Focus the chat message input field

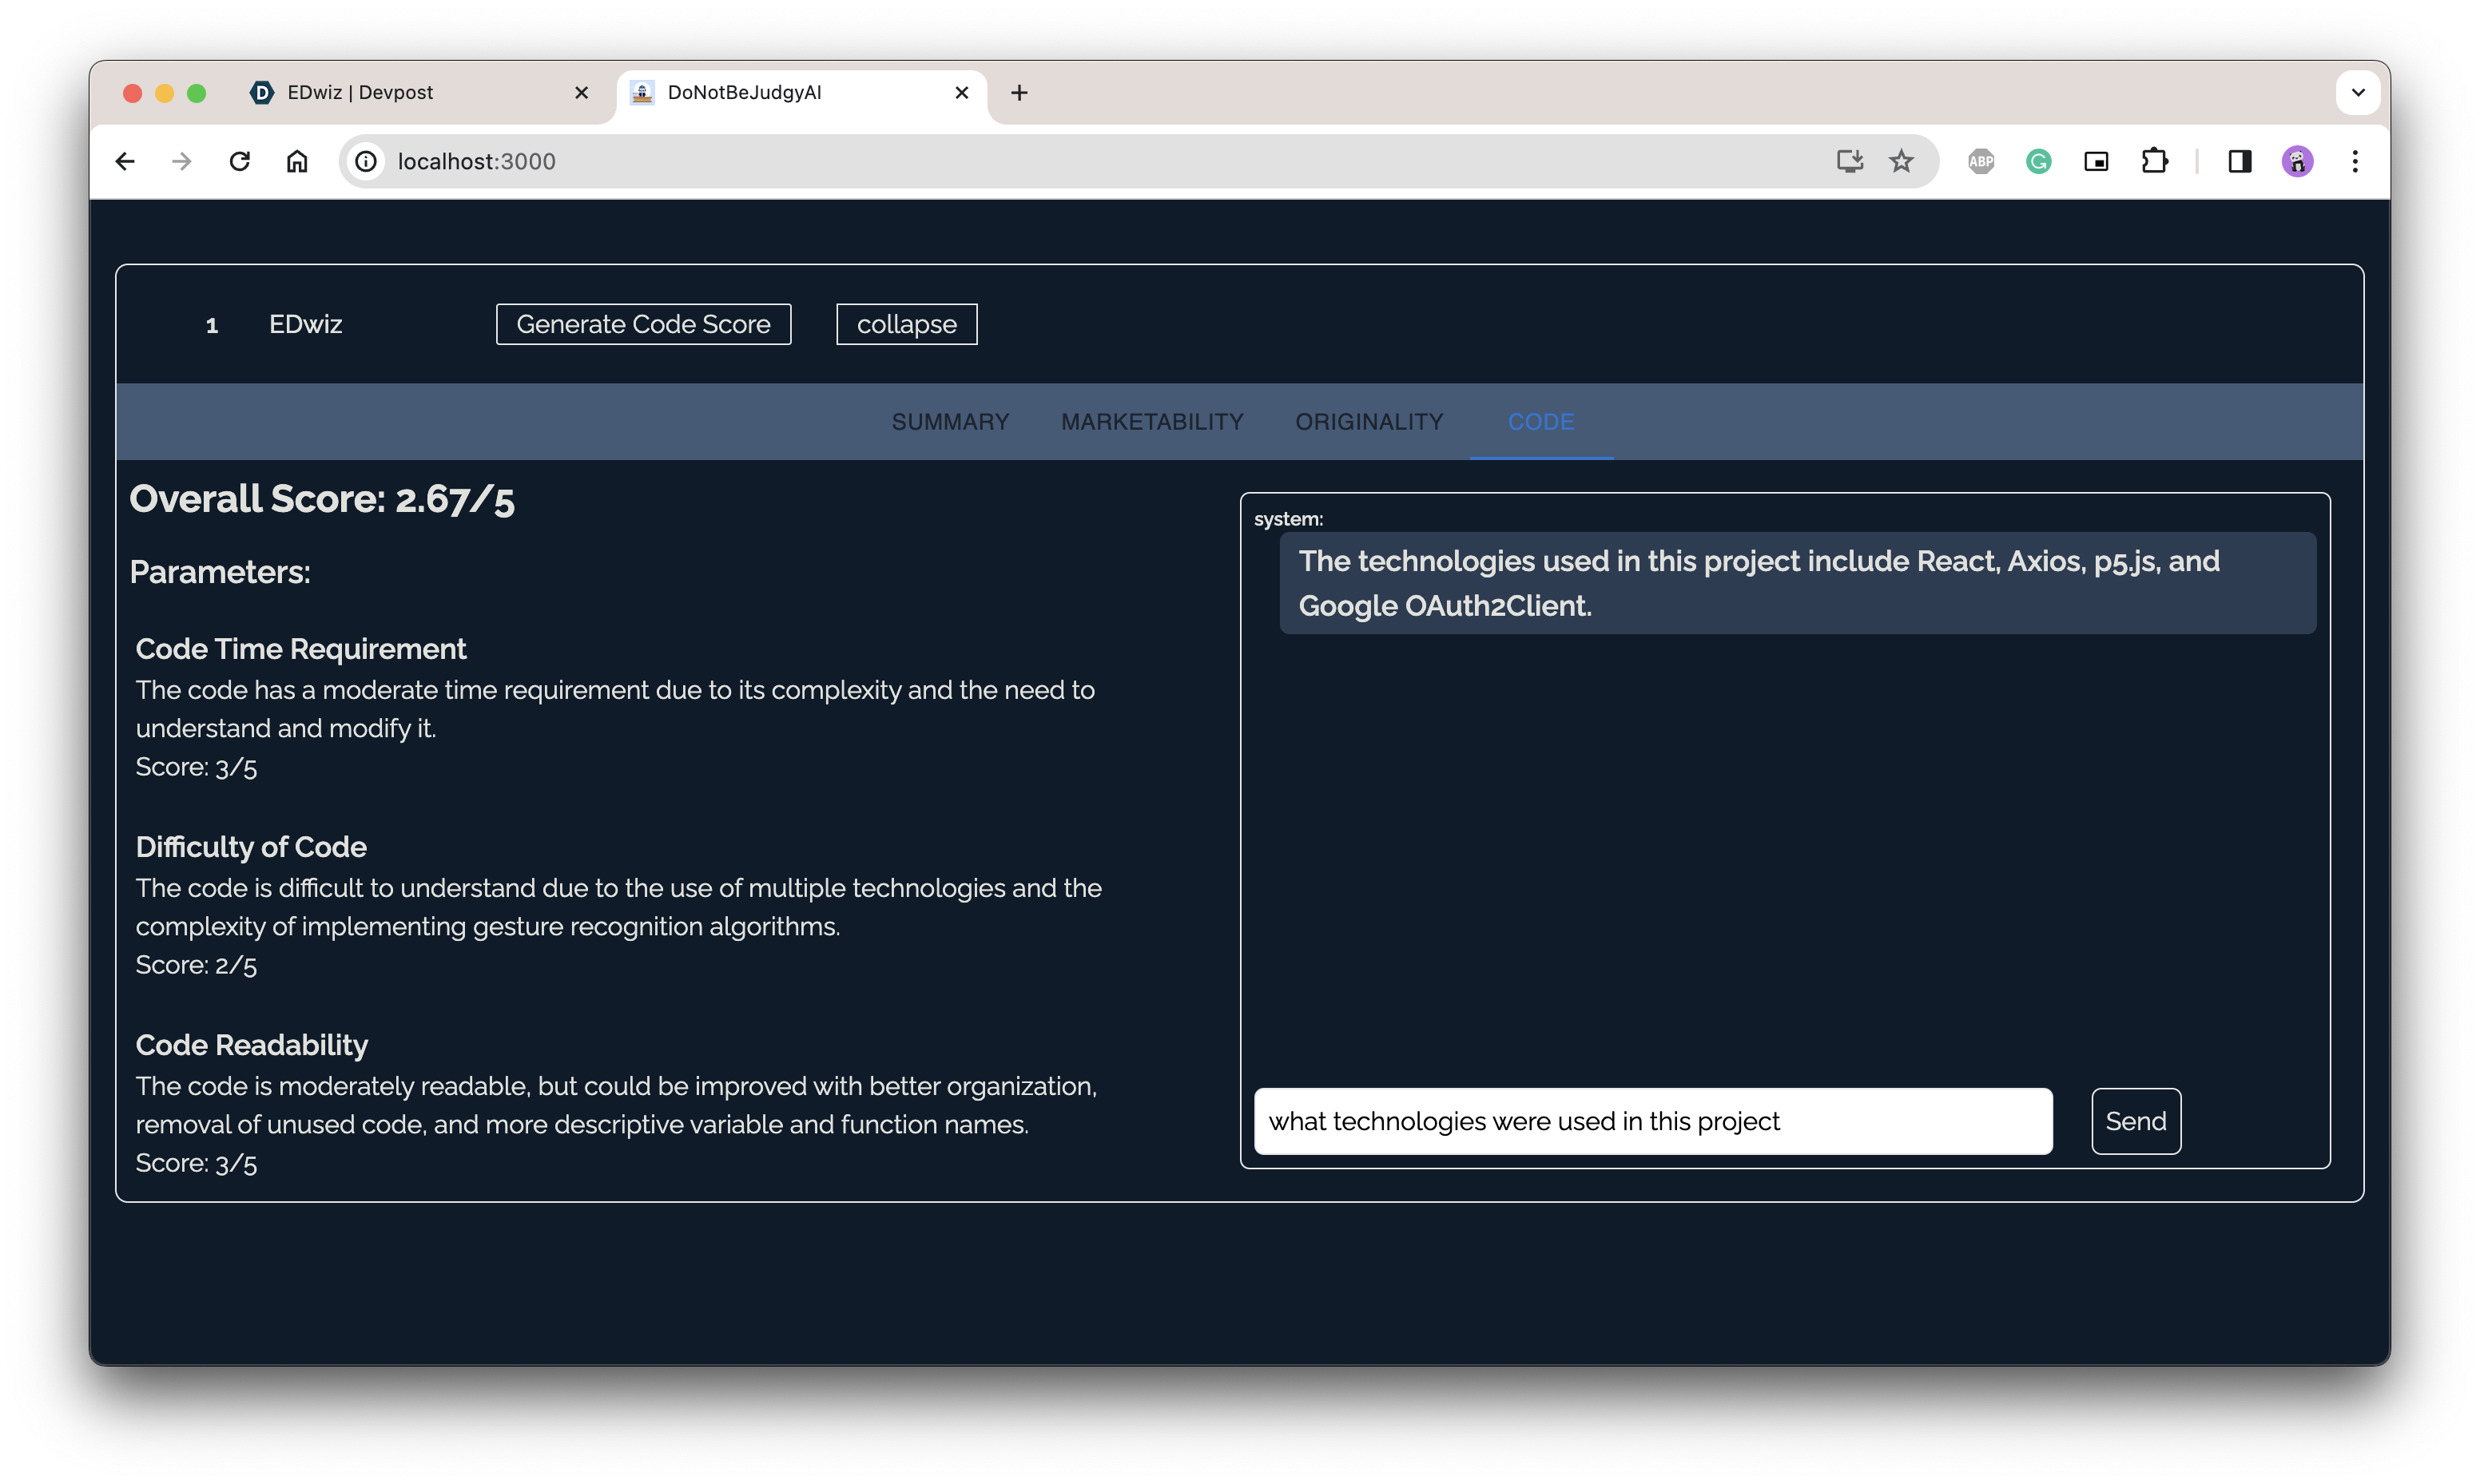1652,1121
